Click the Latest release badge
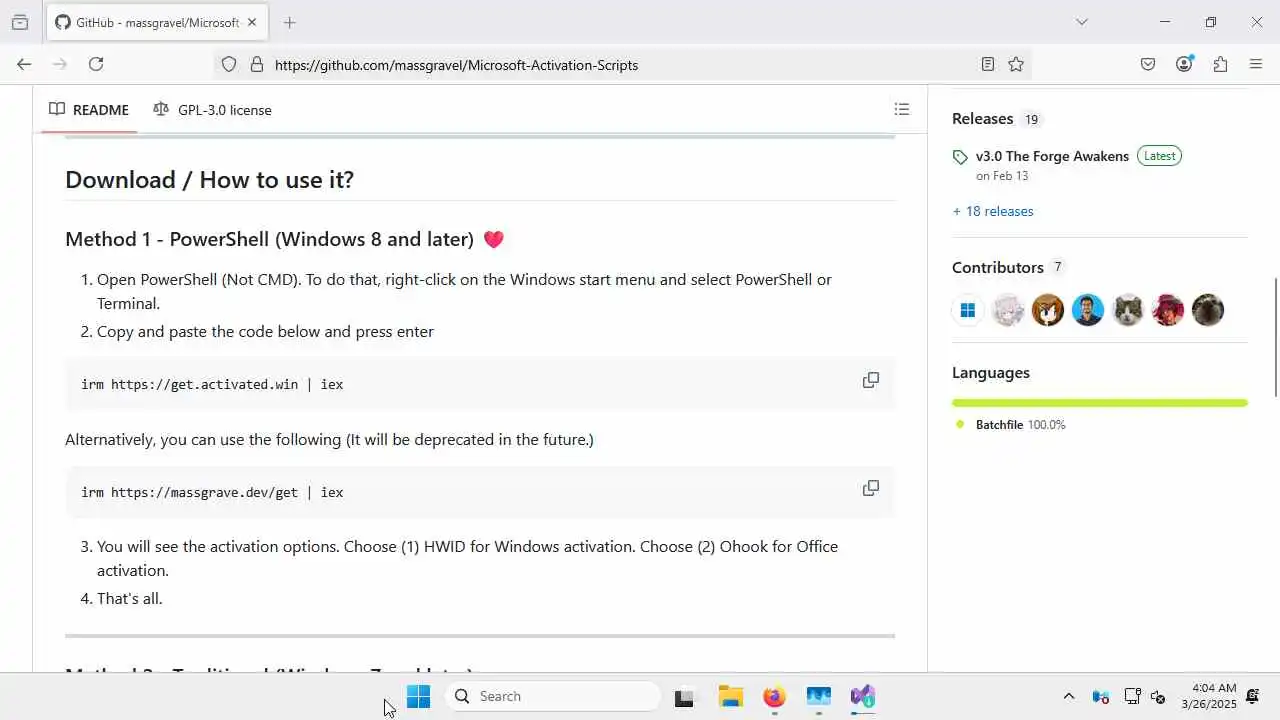Screen dimensions: 1280x720 point(1160,156)
